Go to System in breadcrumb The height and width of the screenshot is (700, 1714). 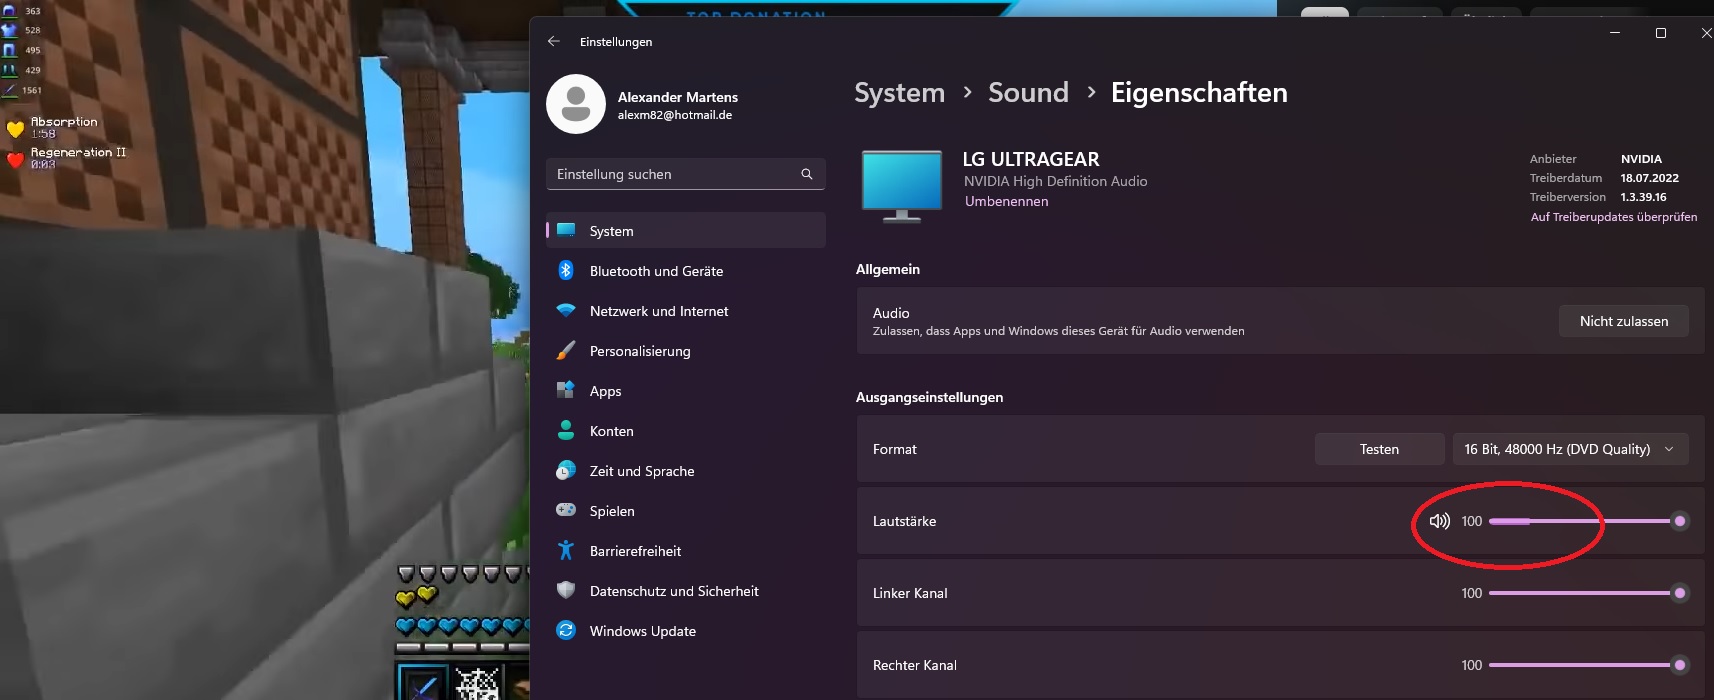click(899, 93)
